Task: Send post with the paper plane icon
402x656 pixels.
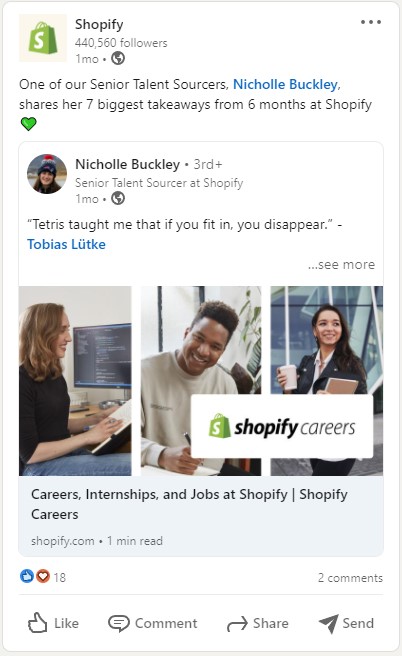Action: (346, 623)
